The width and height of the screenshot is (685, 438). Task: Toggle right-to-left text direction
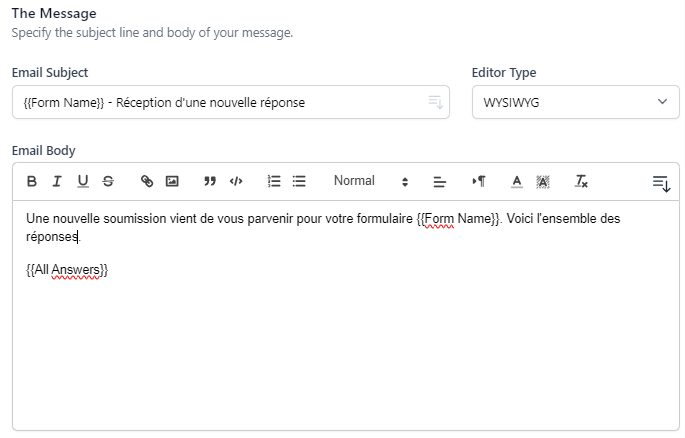479,181
